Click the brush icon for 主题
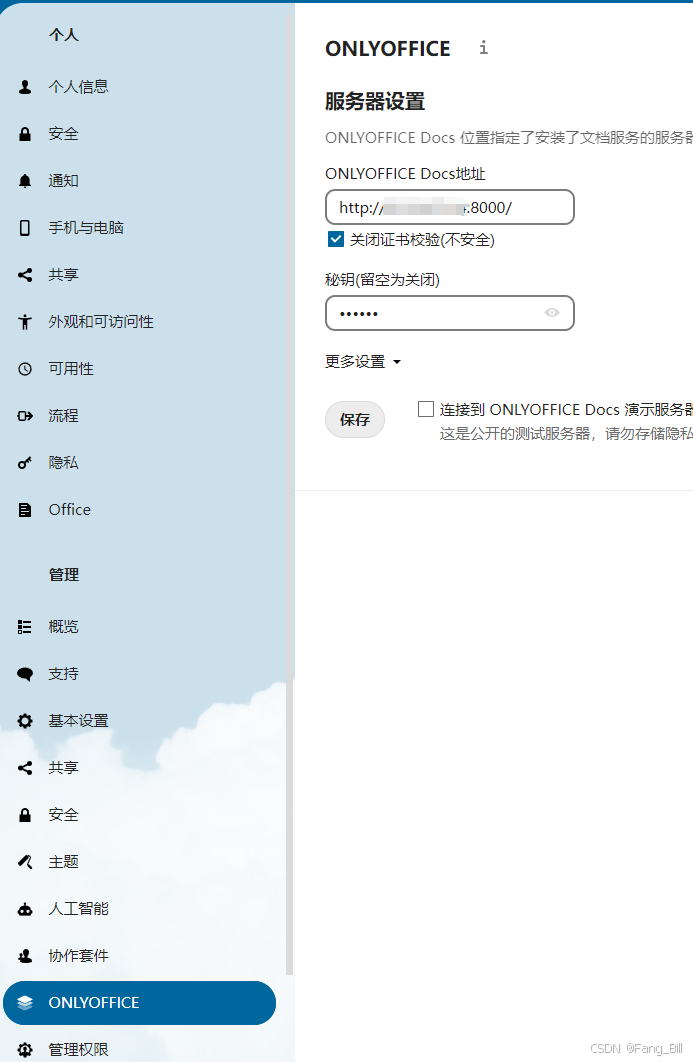693x1062 pixels. click(25, 862)
